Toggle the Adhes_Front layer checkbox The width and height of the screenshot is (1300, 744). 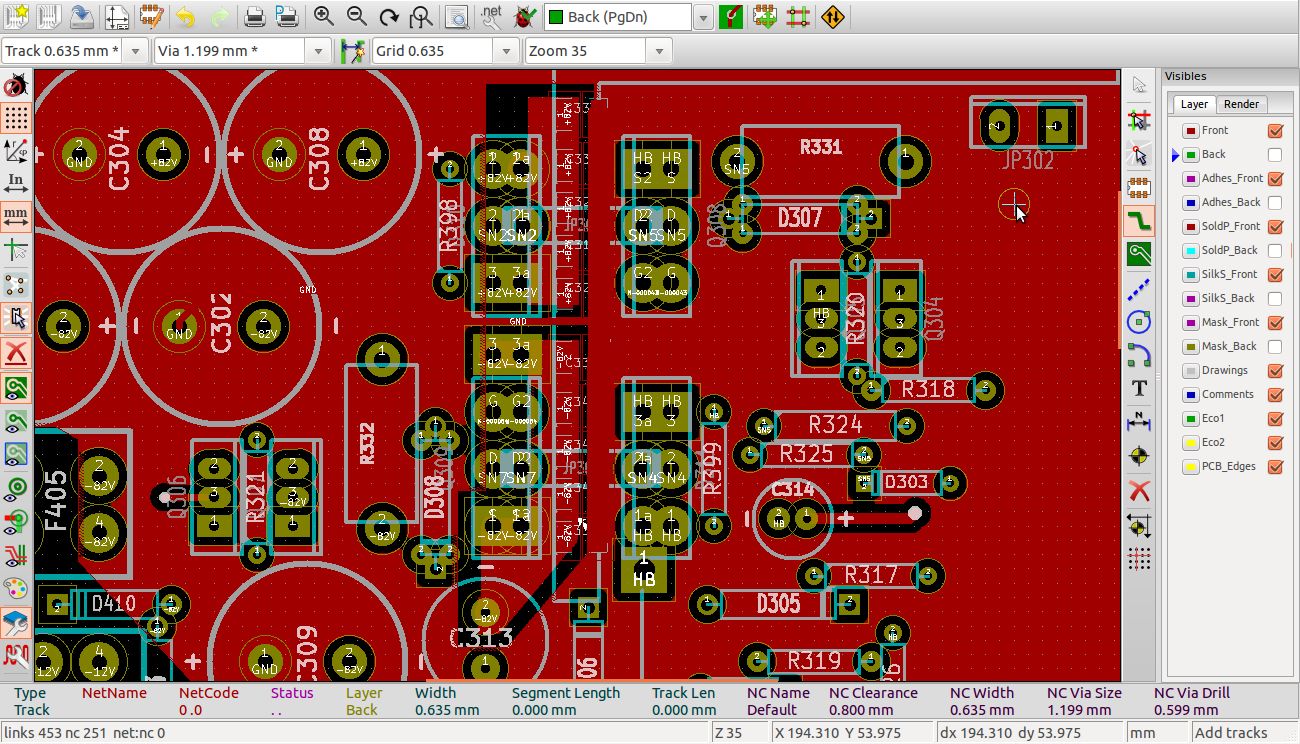1275,178
